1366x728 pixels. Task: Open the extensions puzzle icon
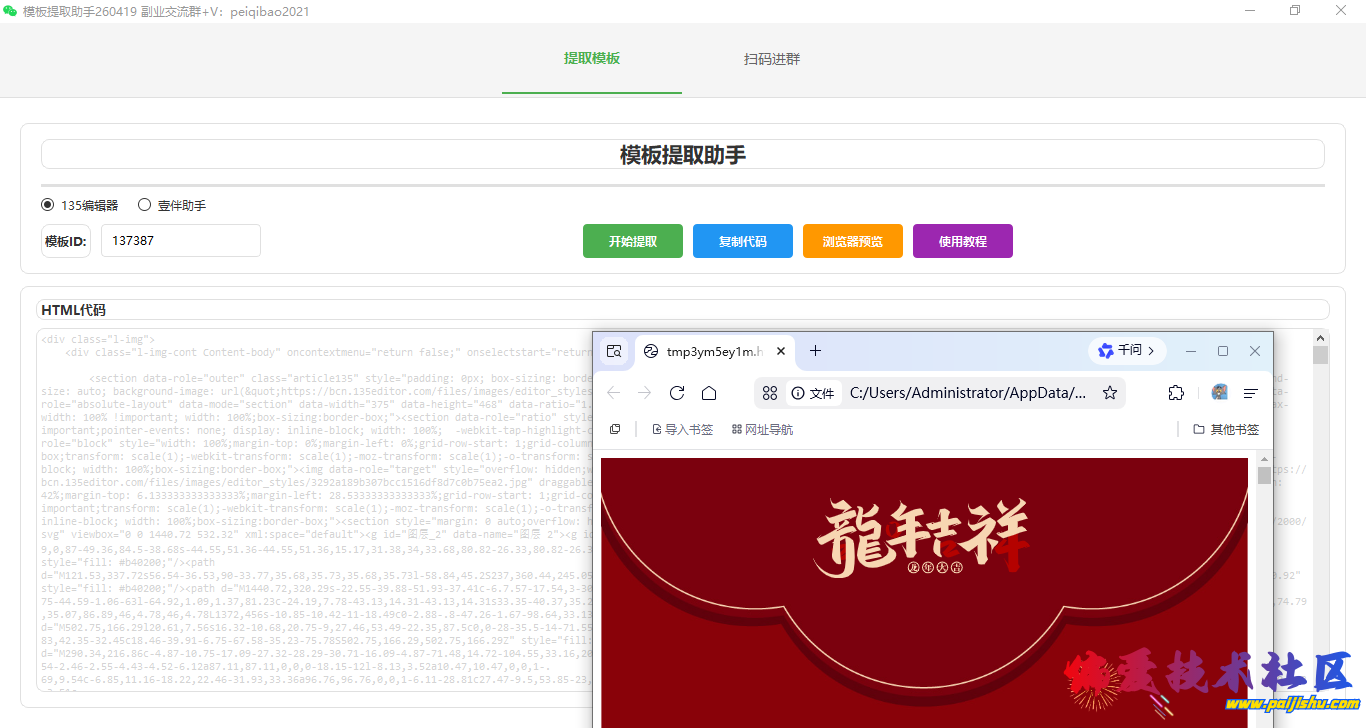tap(1175, 393)
